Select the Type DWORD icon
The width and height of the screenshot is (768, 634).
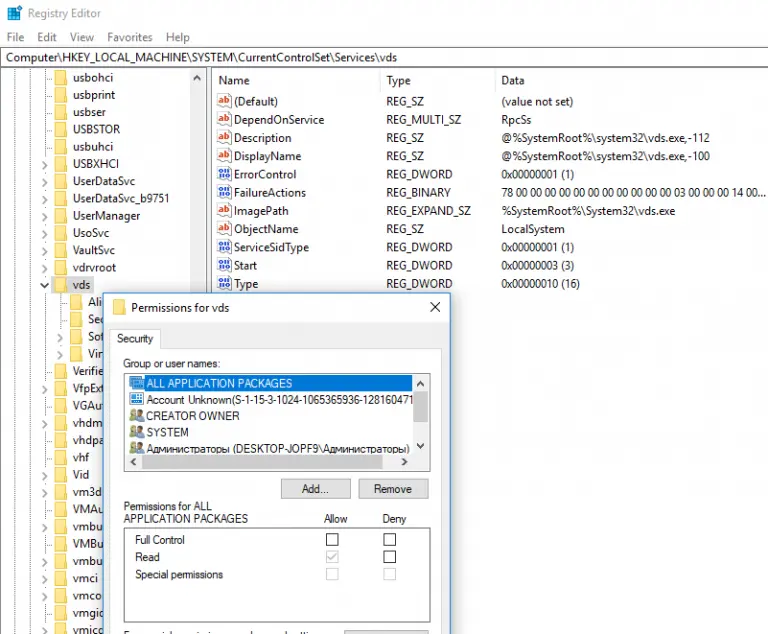click(x=224, y=283)
